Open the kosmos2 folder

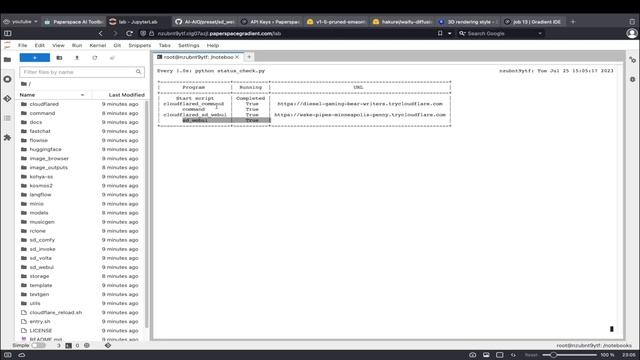41,185
